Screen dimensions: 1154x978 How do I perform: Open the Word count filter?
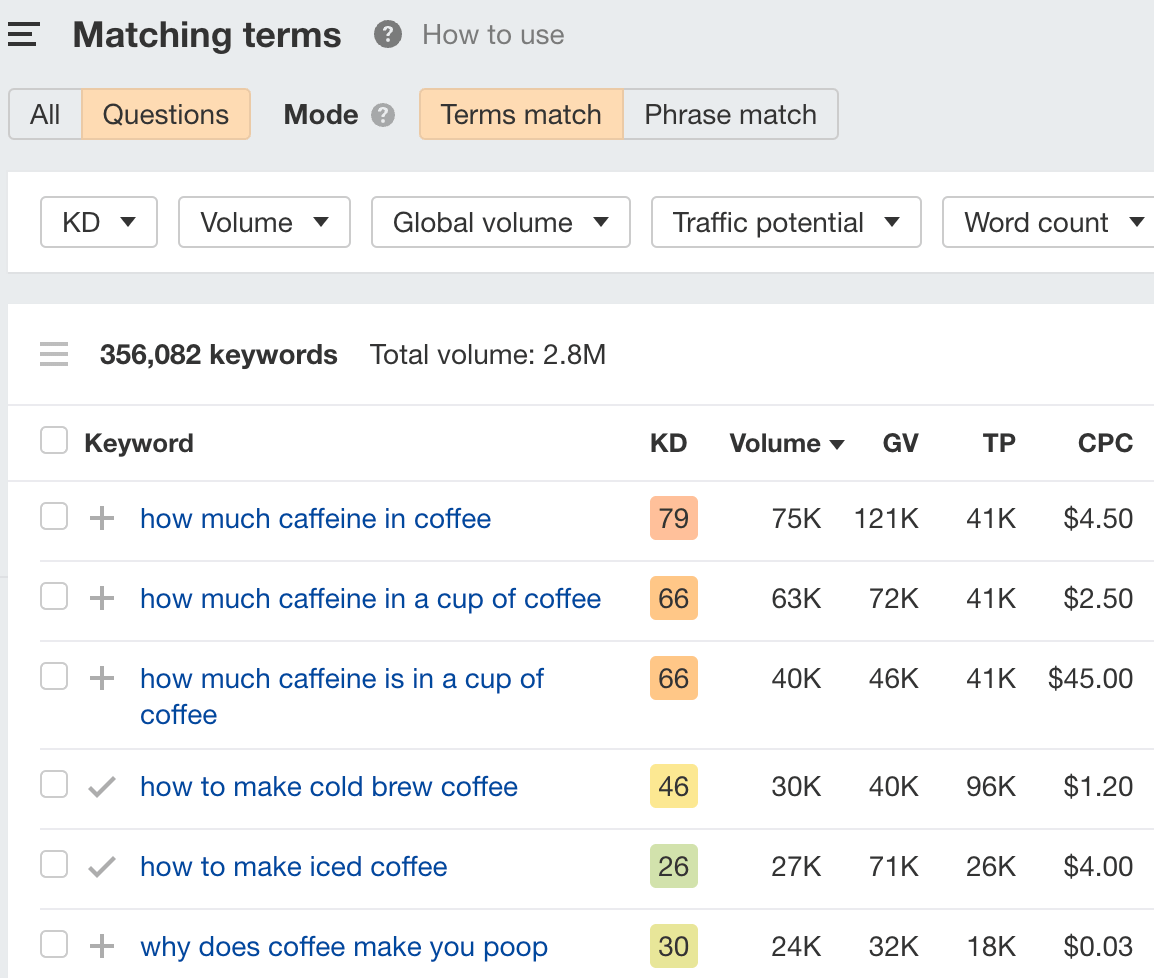(1048, 222)
